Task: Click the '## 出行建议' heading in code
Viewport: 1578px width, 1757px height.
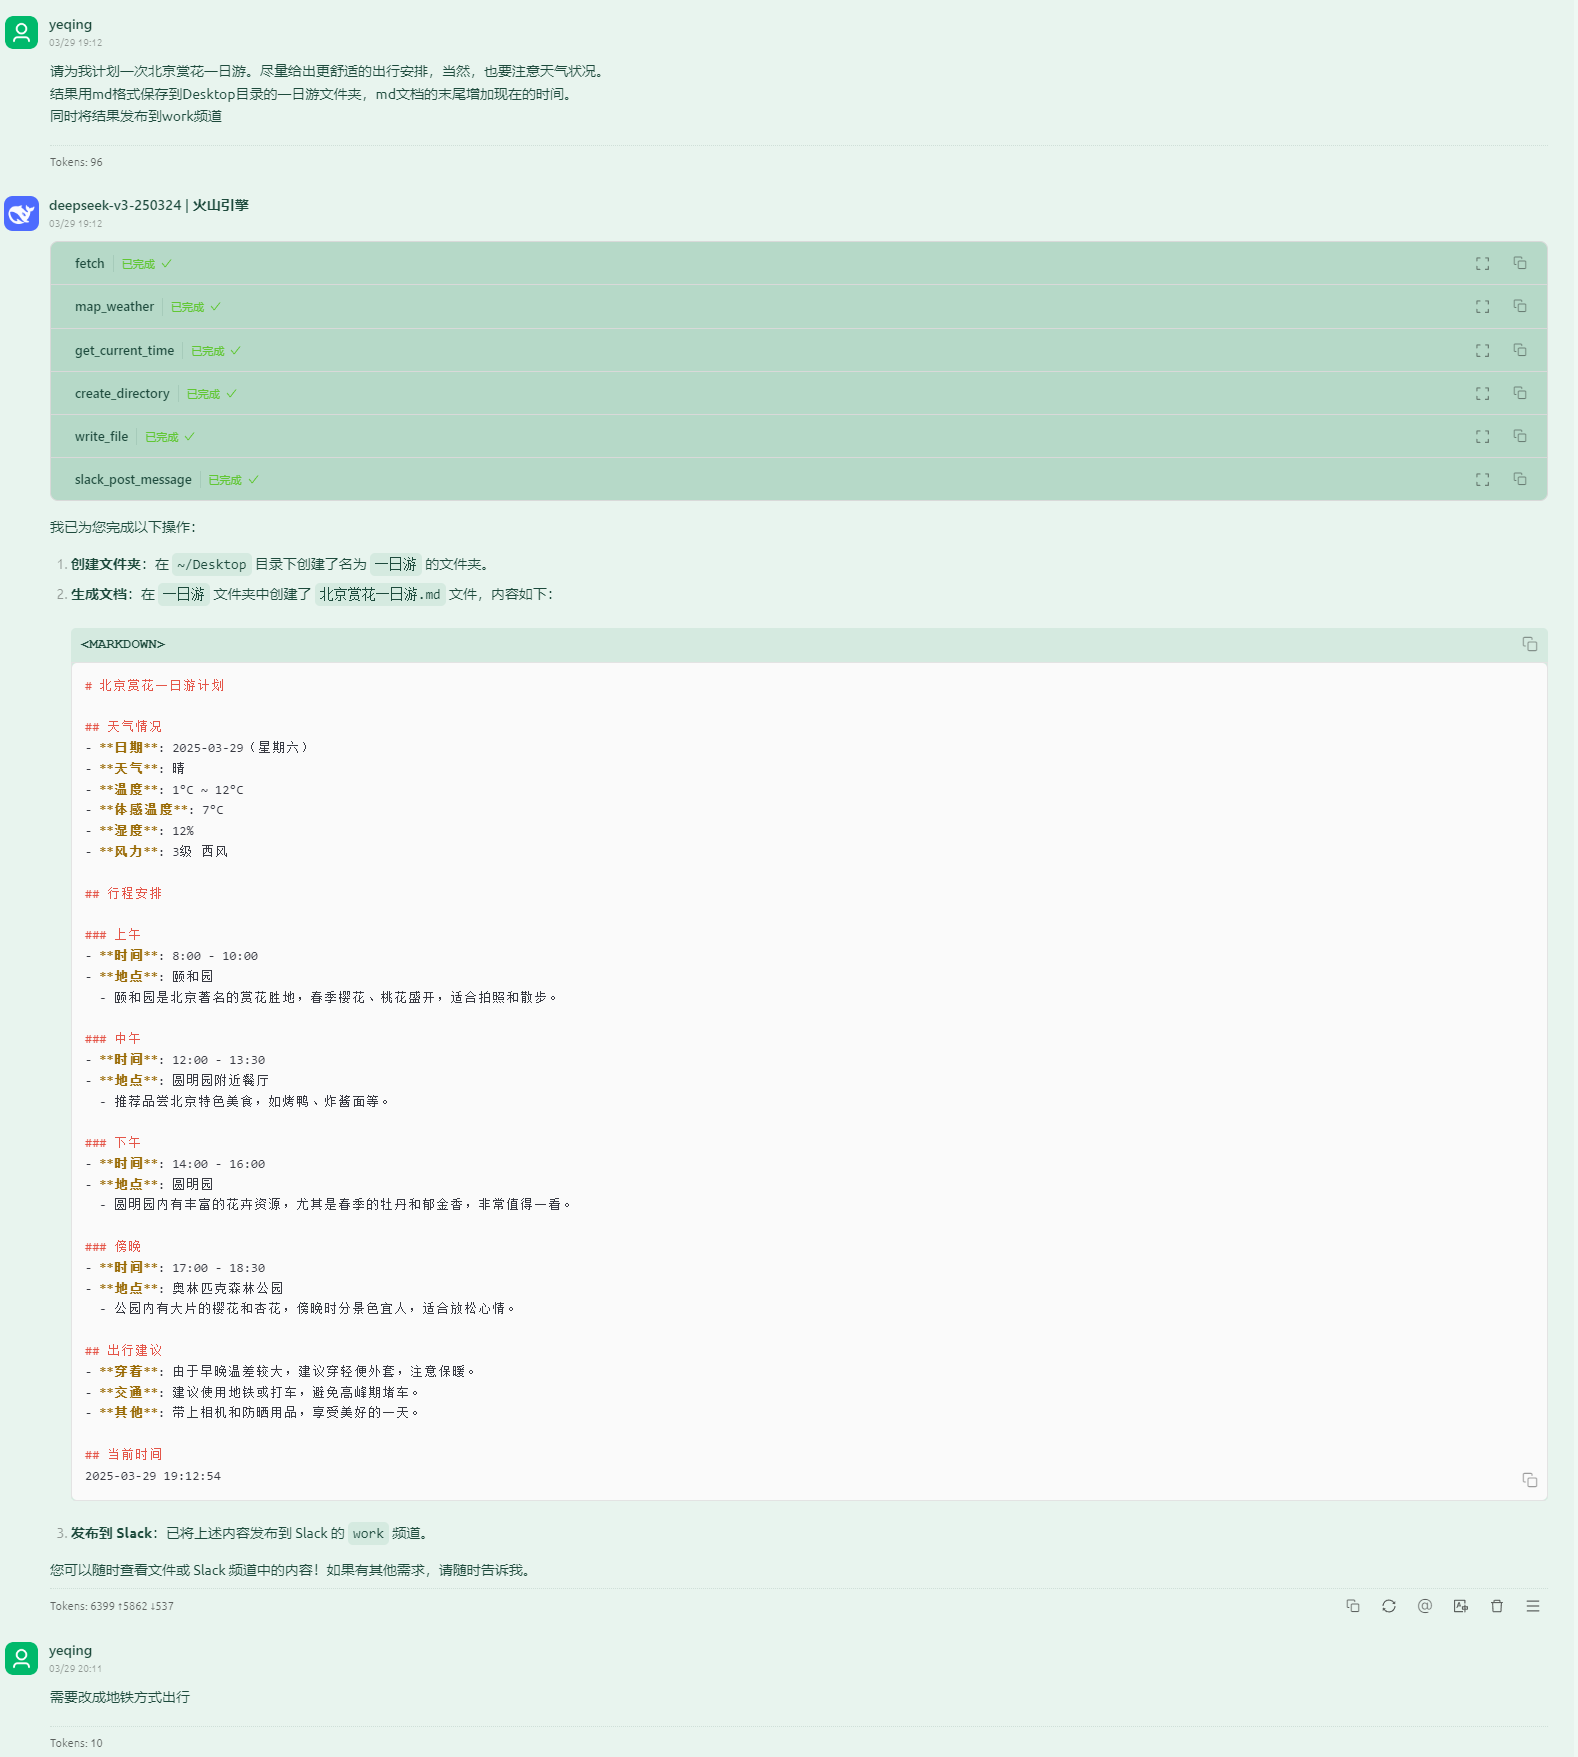Action: (x=123, y=1351)
